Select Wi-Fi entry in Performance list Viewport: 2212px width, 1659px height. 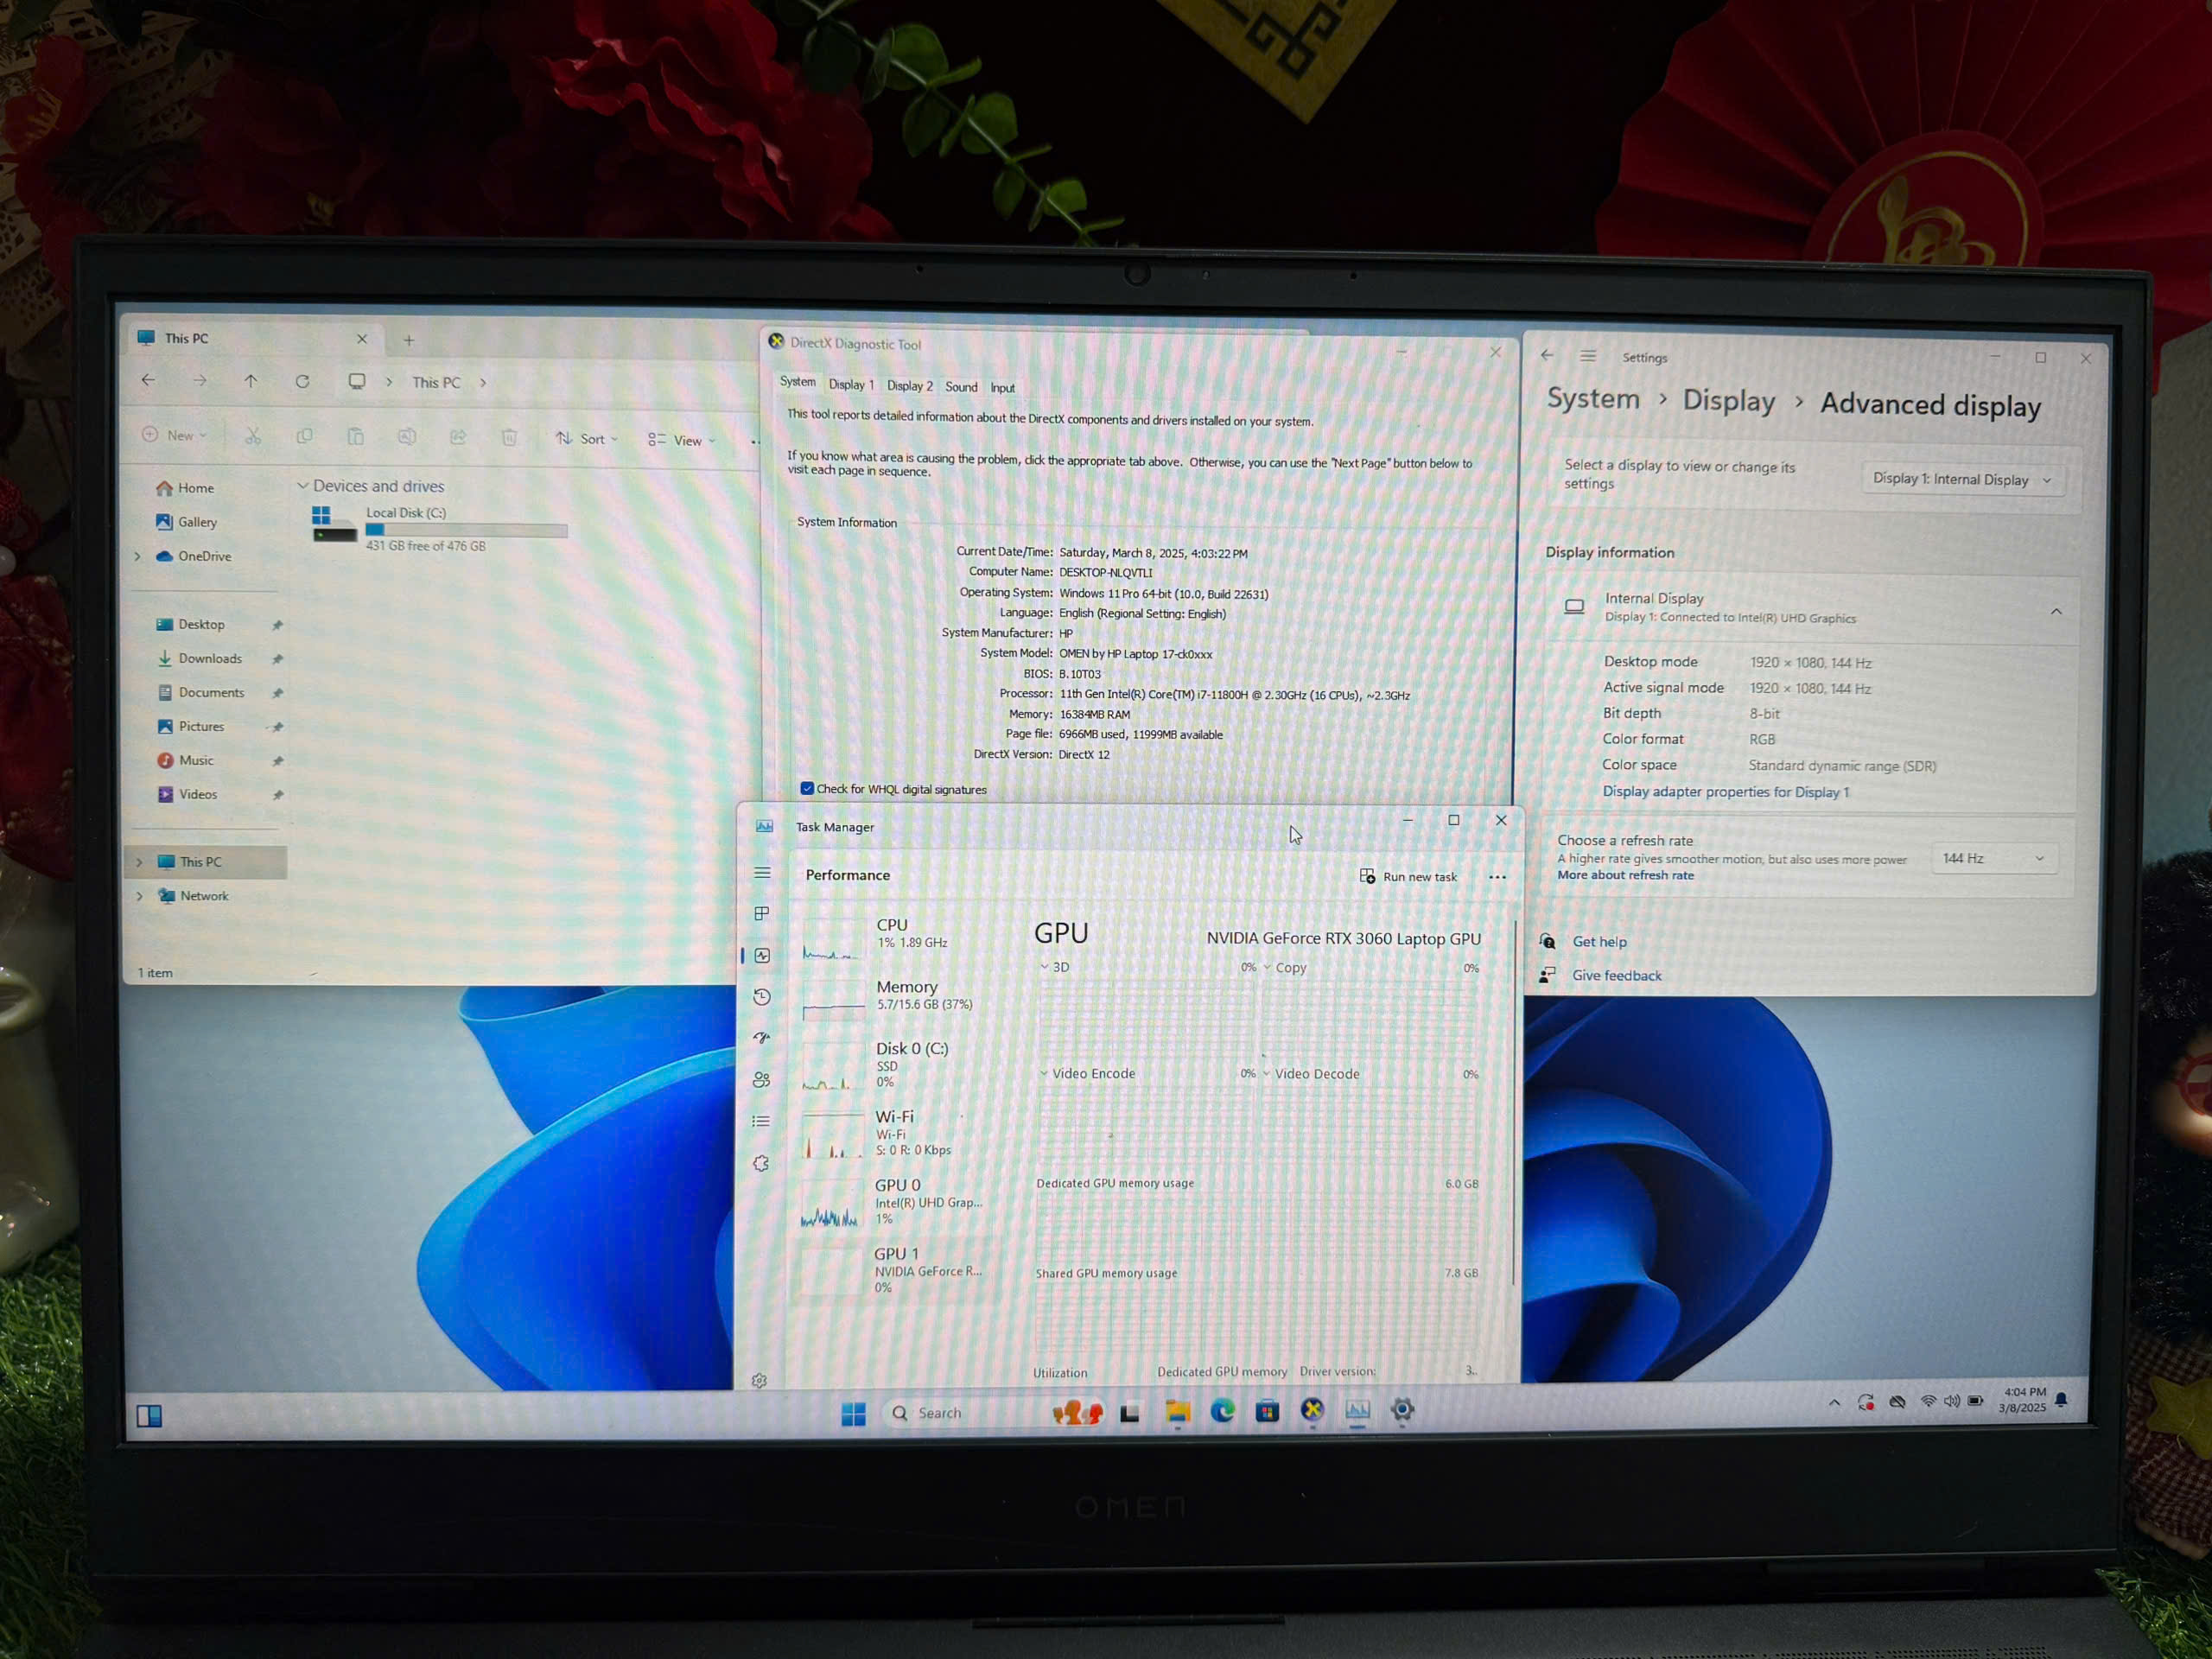click(896, 1133)
